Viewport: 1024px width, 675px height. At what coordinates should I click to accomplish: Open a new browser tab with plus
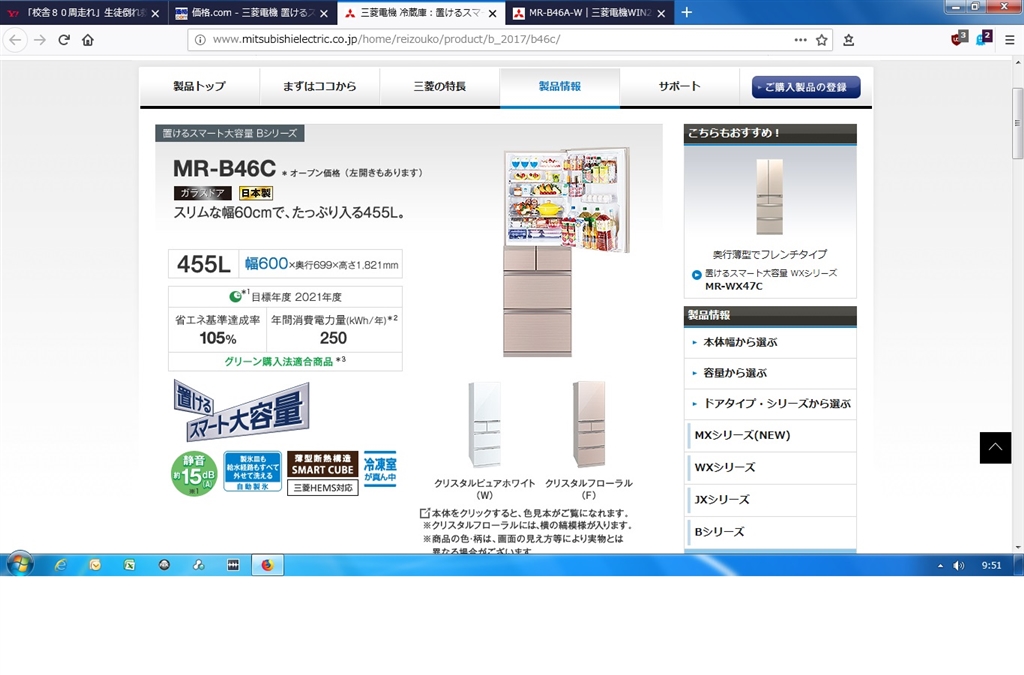(686, 12)
